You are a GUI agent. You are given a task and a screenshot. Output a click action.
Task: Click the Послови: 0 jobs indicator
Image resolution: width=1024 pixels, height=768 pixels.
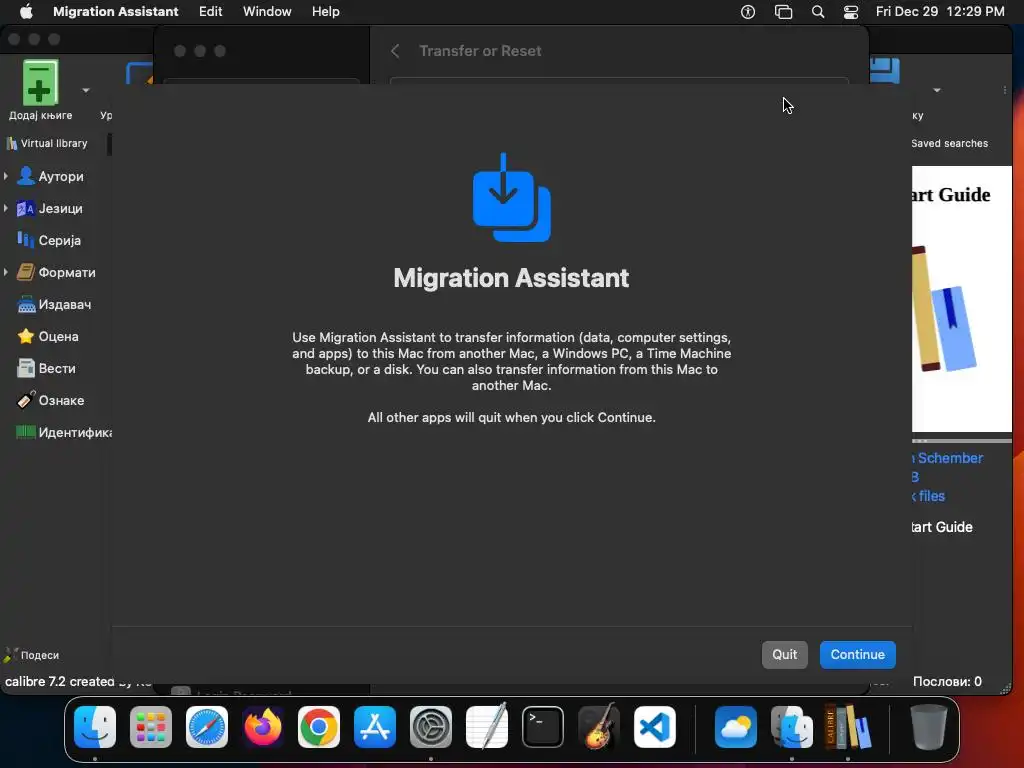pyautogui.click(x=947, y=681)
